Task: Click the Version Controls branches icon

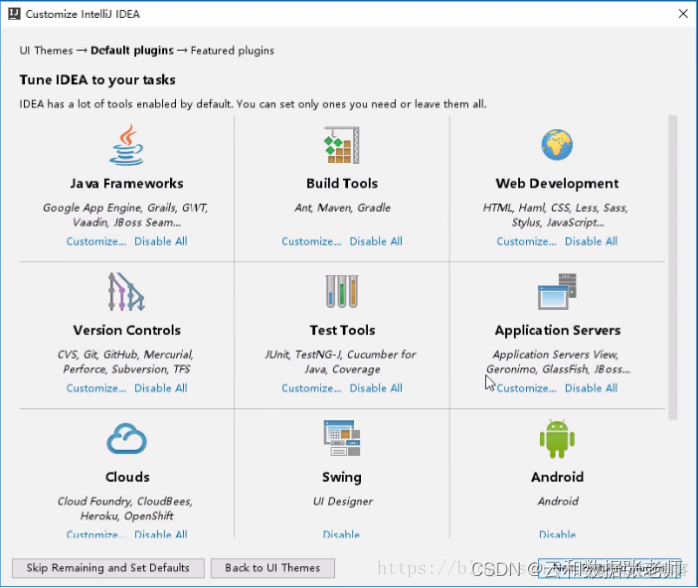Action: (126, 292)
